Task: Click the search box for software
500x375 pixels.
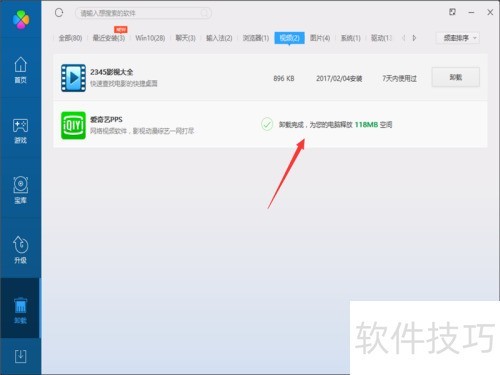Action: (143, 13)
